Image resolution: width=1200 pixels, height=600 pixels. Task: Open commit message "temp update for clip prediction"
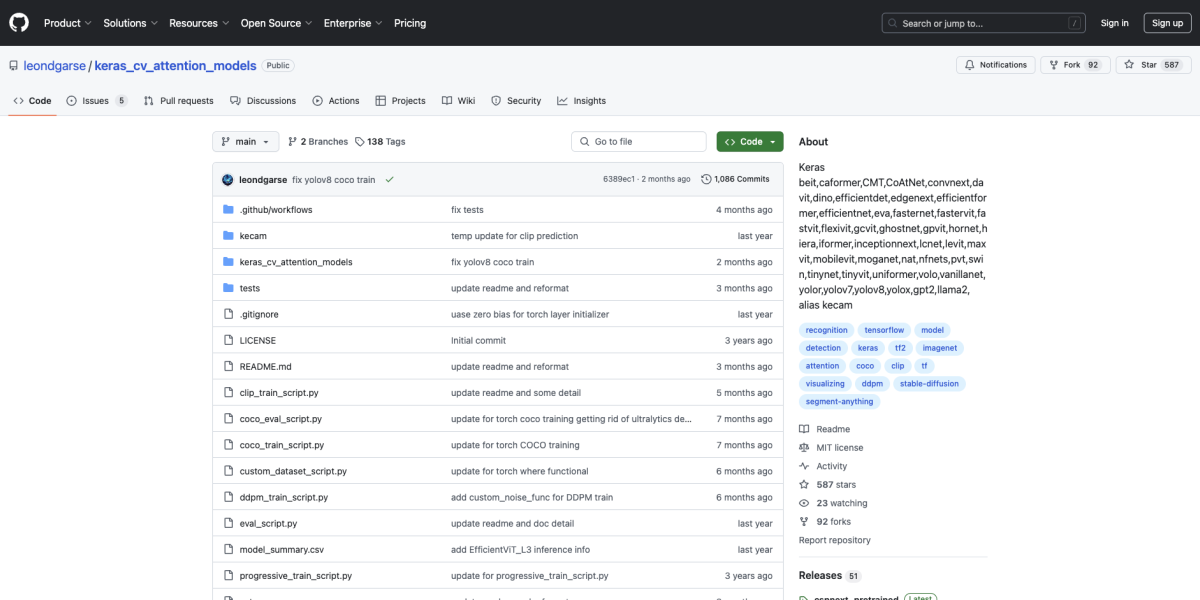click(x=515, y=236)
